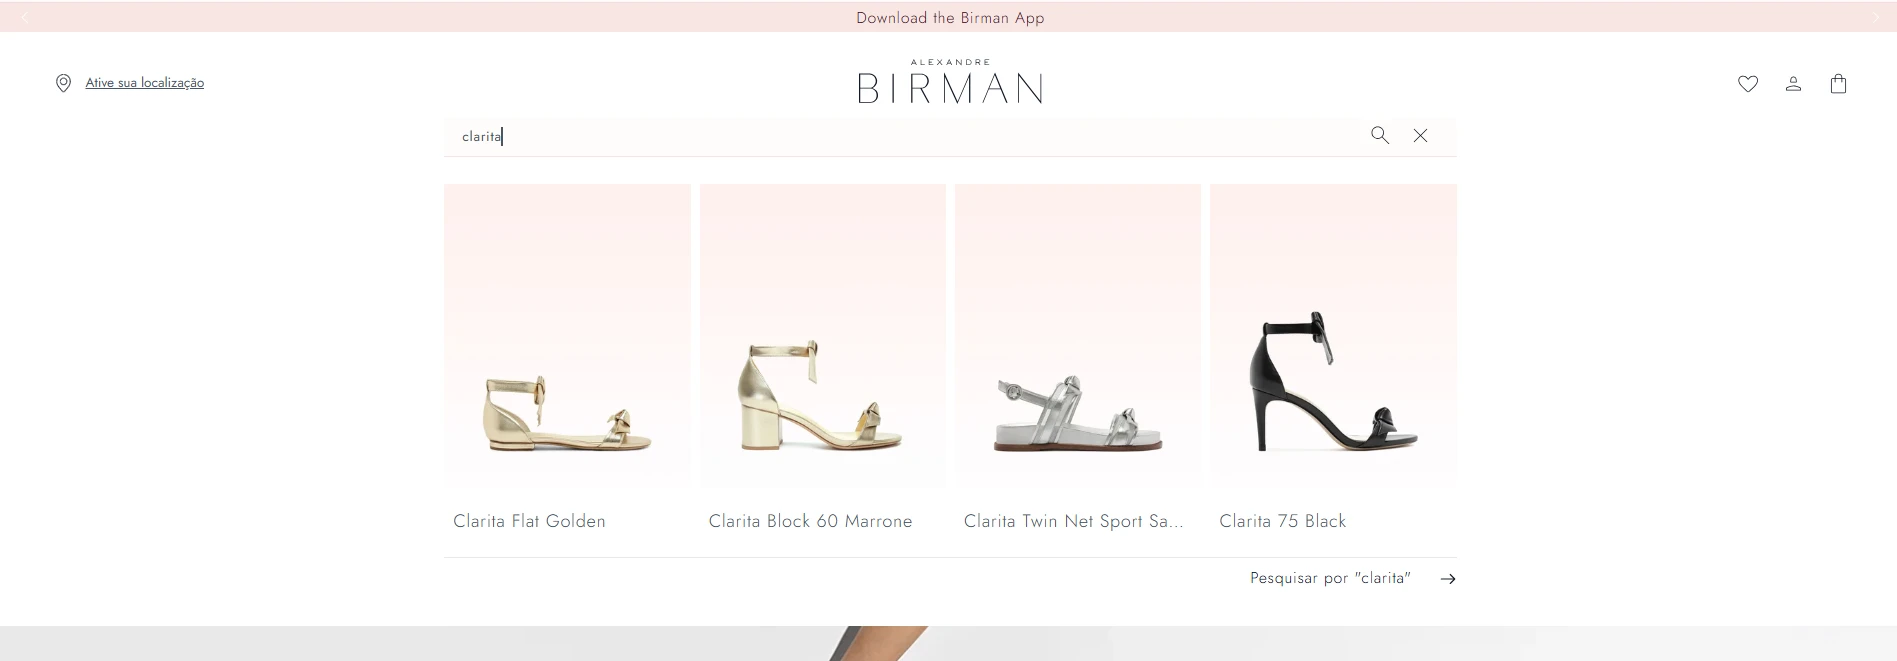Open the Clarita Block 60 Marrone image
The image size is (1897, 661).
(823, 336)
